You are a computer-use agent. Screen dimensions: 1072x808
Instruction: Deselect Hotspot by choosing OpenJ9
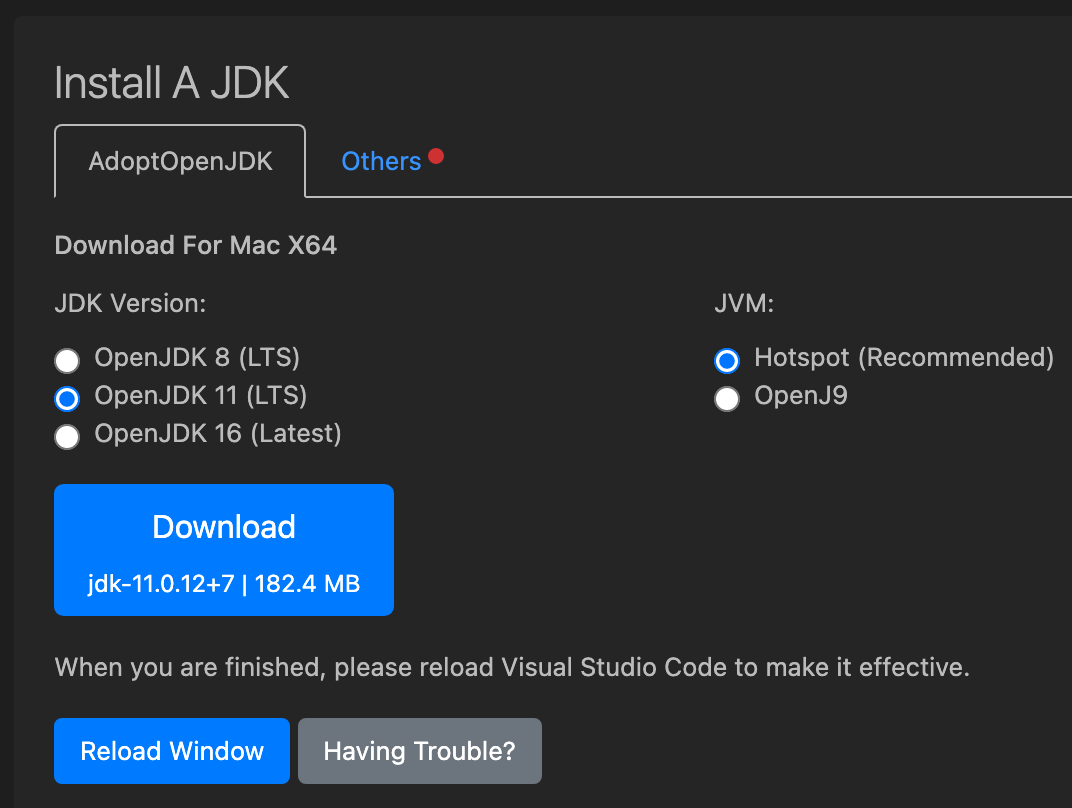point(726,396)
